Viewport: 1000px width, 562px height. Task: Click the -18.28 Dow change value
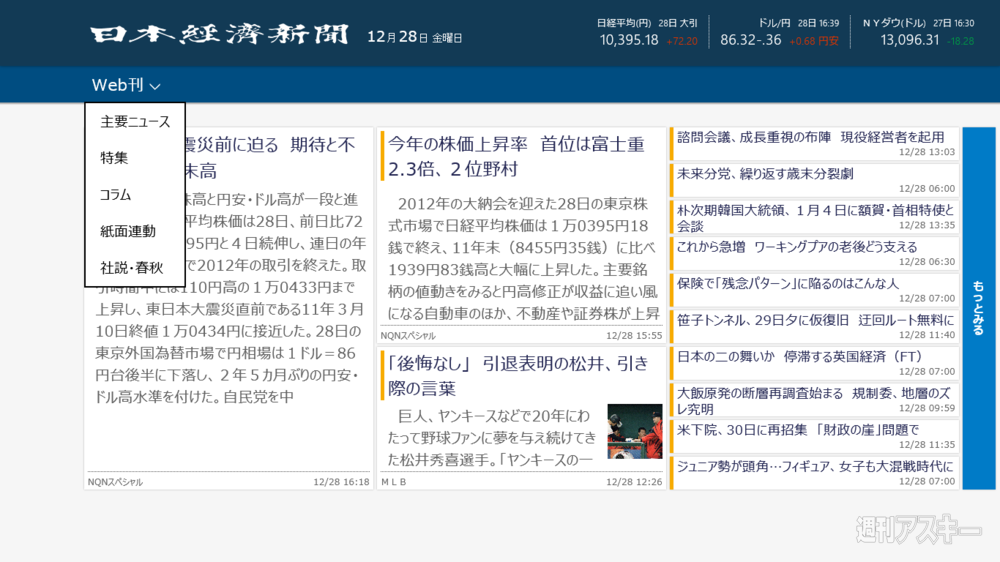click(960, 41)
